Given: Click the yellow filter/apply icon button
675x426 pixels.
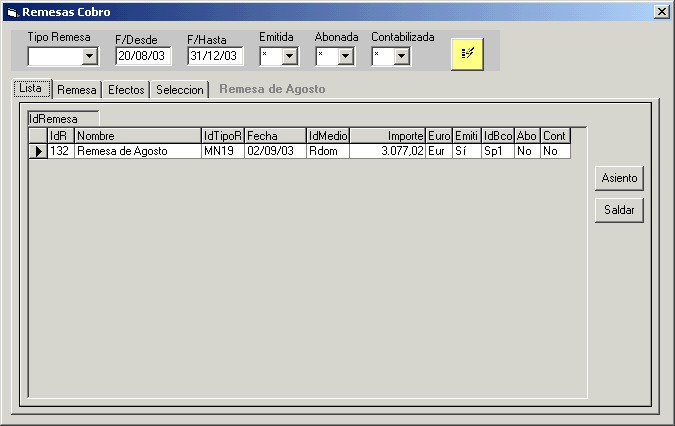Looking at the screenshot, I should tap(467, 55).
